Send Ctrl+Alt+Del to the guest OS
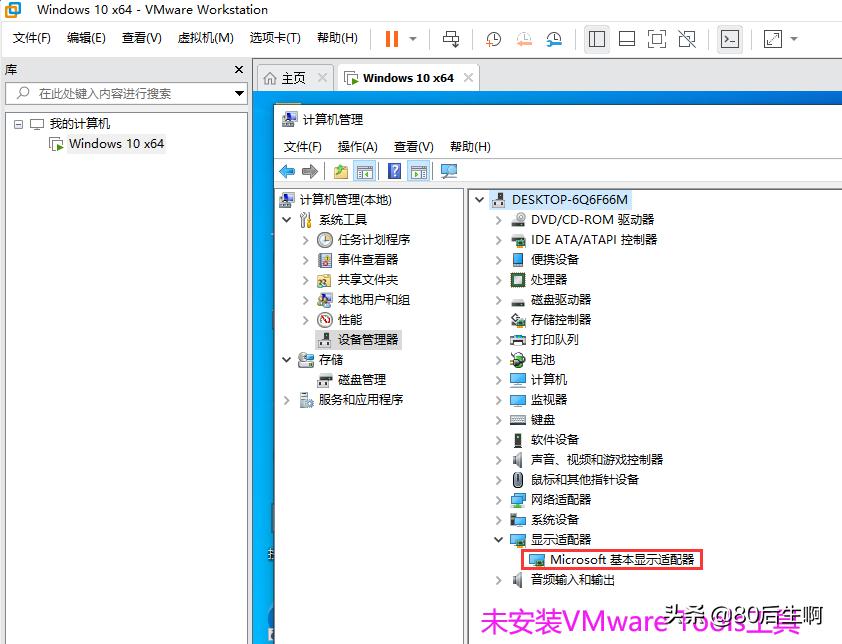Viewport: 842px width, 644px height. pos(451,38)
